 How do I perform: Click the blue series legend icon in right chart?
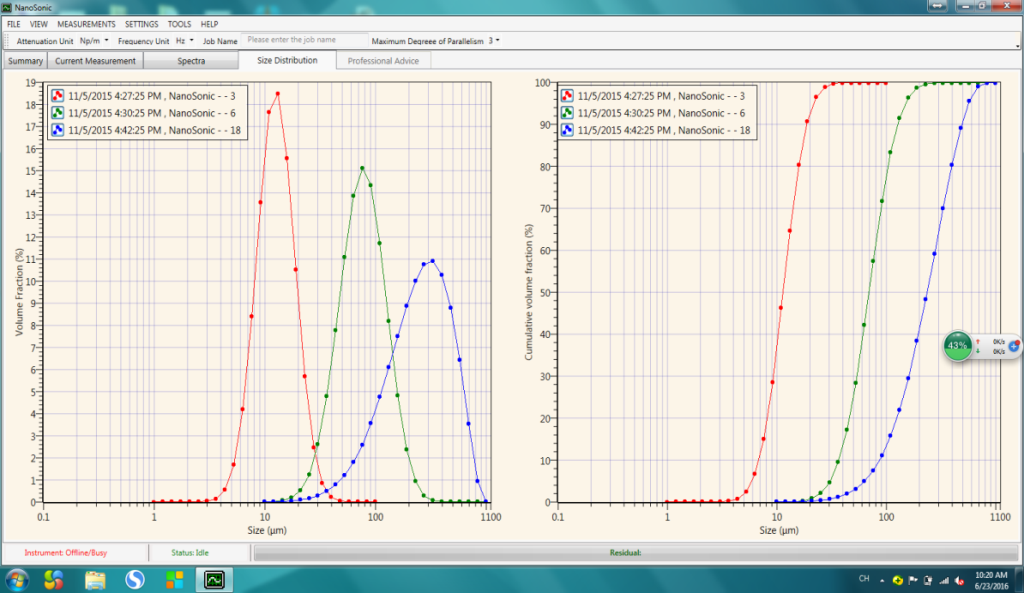568,130
